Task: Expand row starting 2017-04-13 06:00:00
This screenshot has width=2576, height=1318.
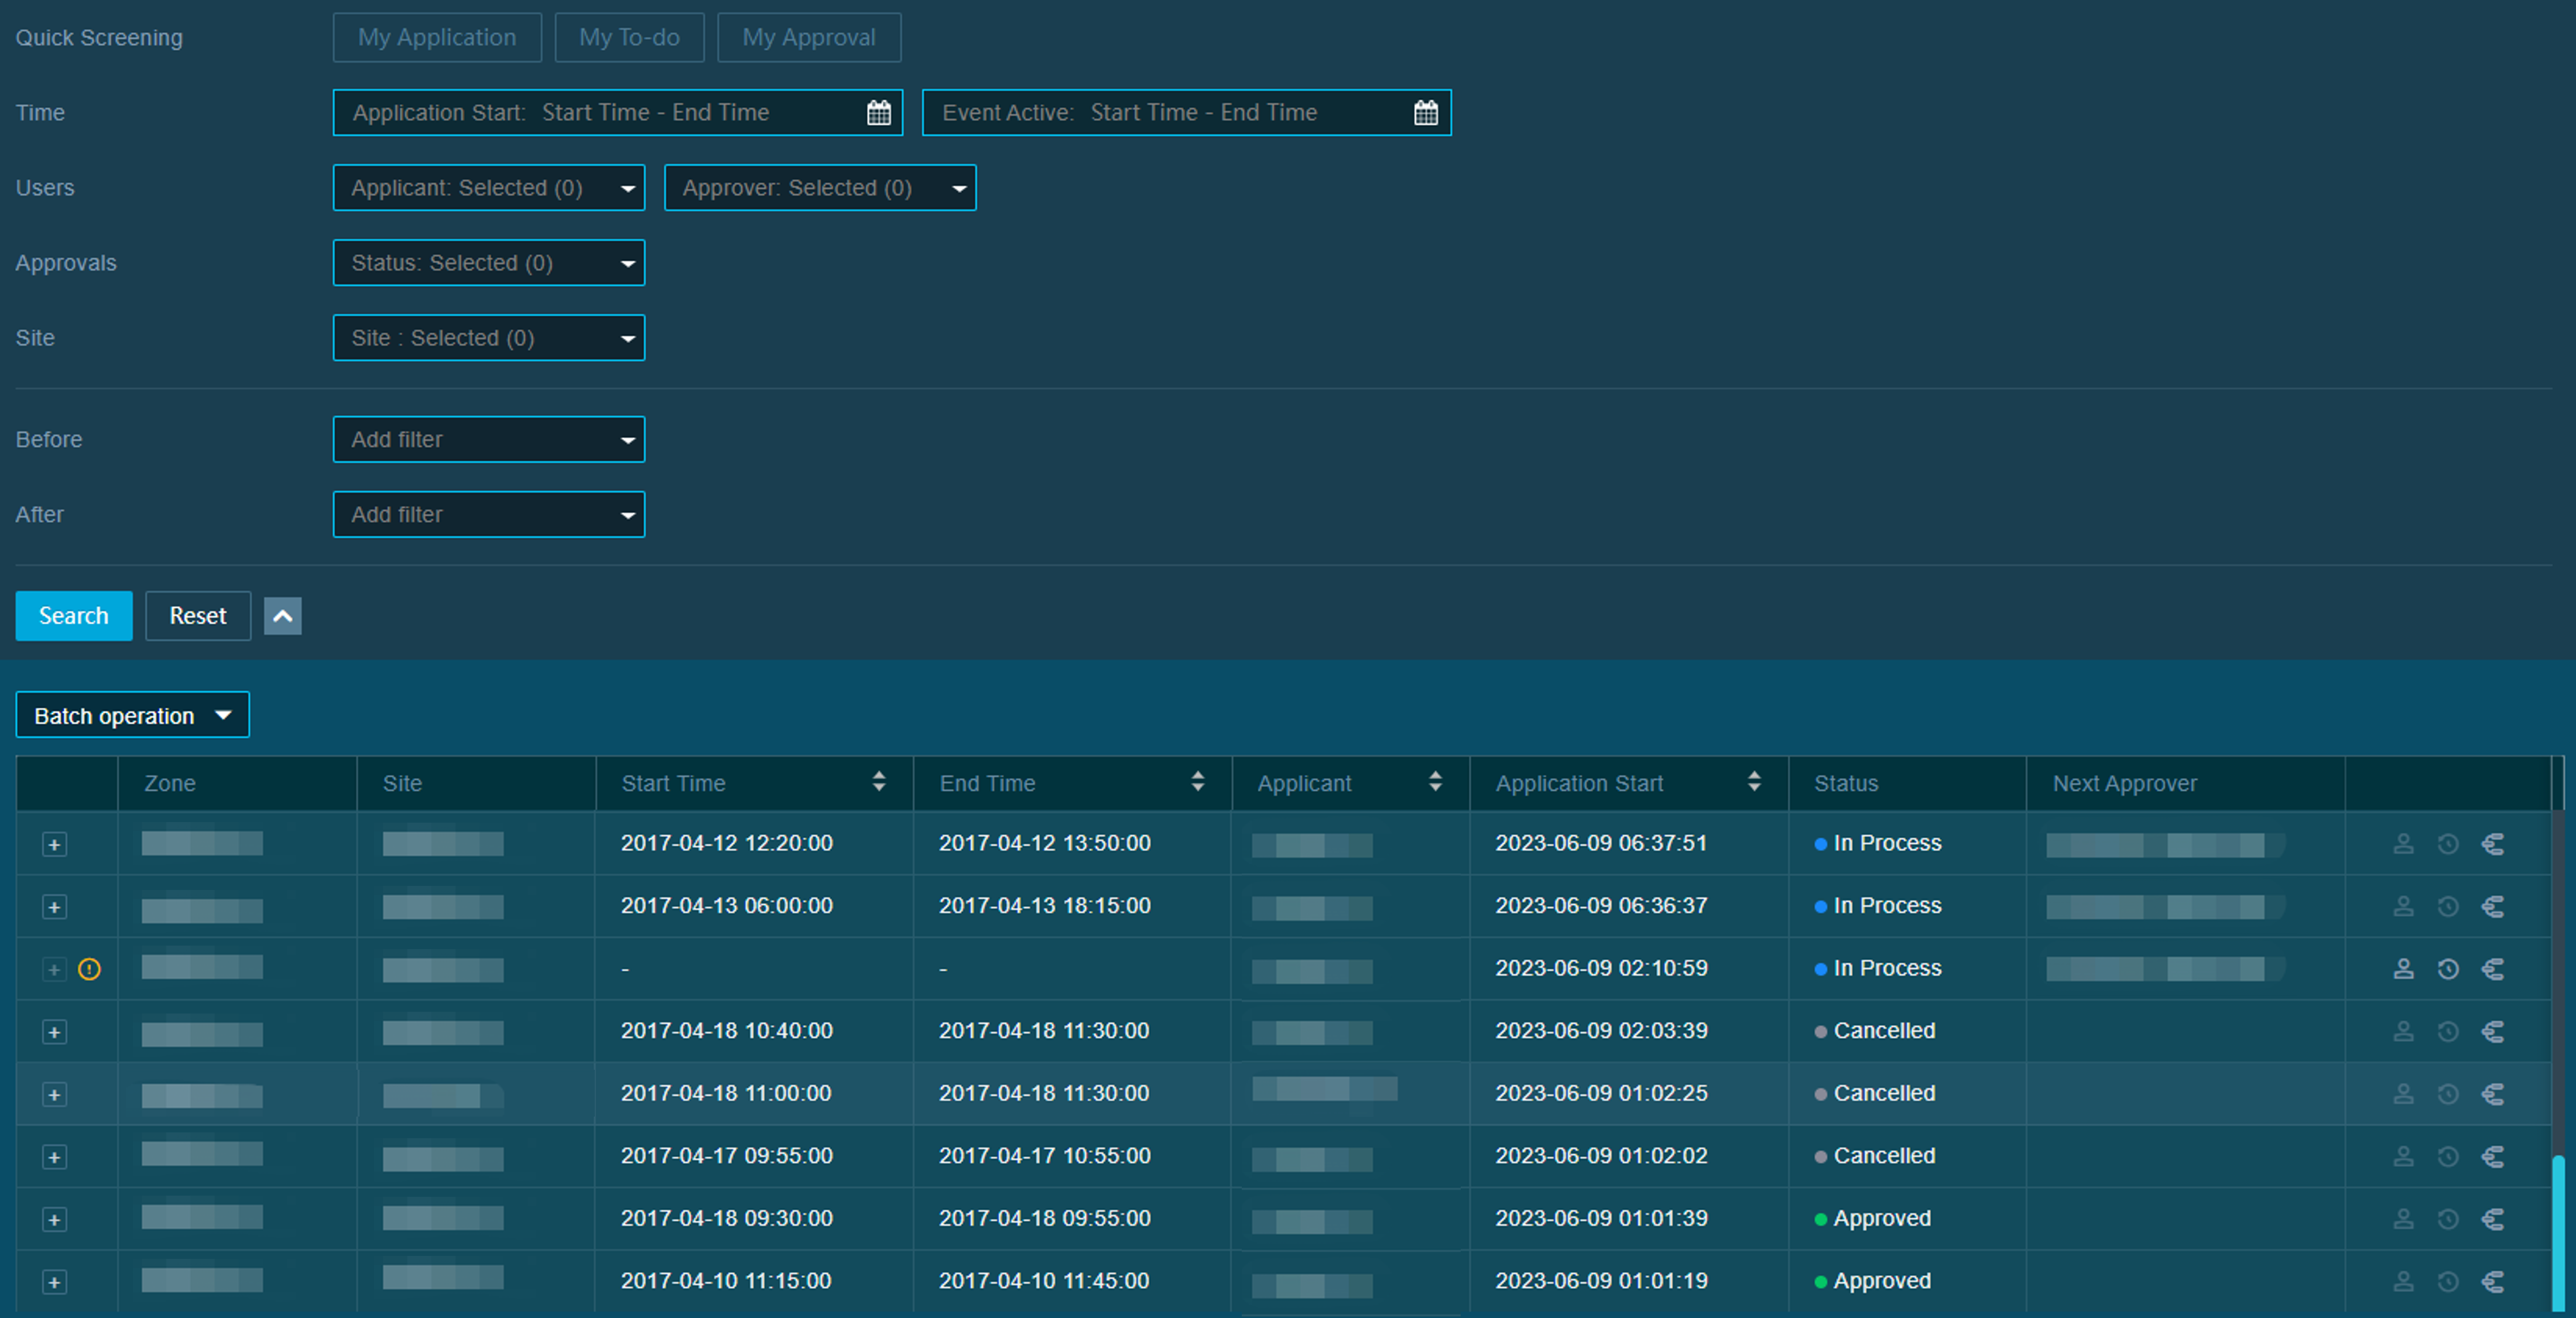Action: (x=55, y=907)
